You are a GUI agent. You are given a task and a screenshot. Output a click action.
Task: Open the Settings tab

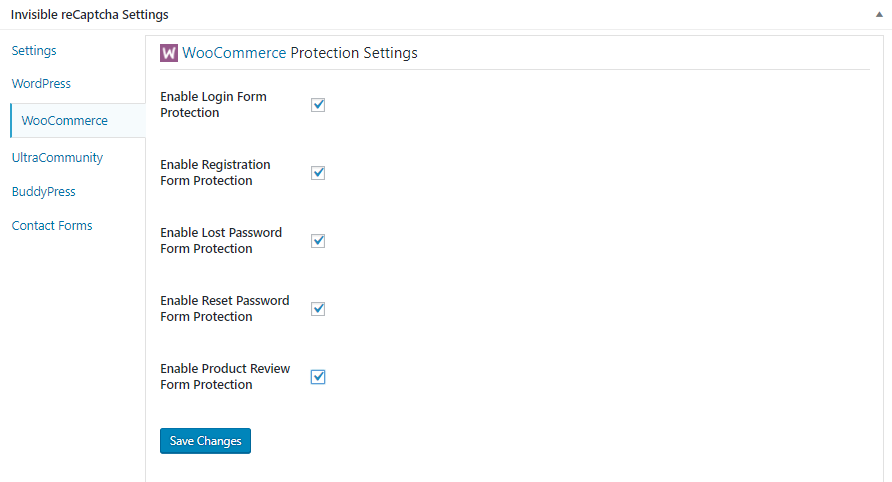point(34,50)
